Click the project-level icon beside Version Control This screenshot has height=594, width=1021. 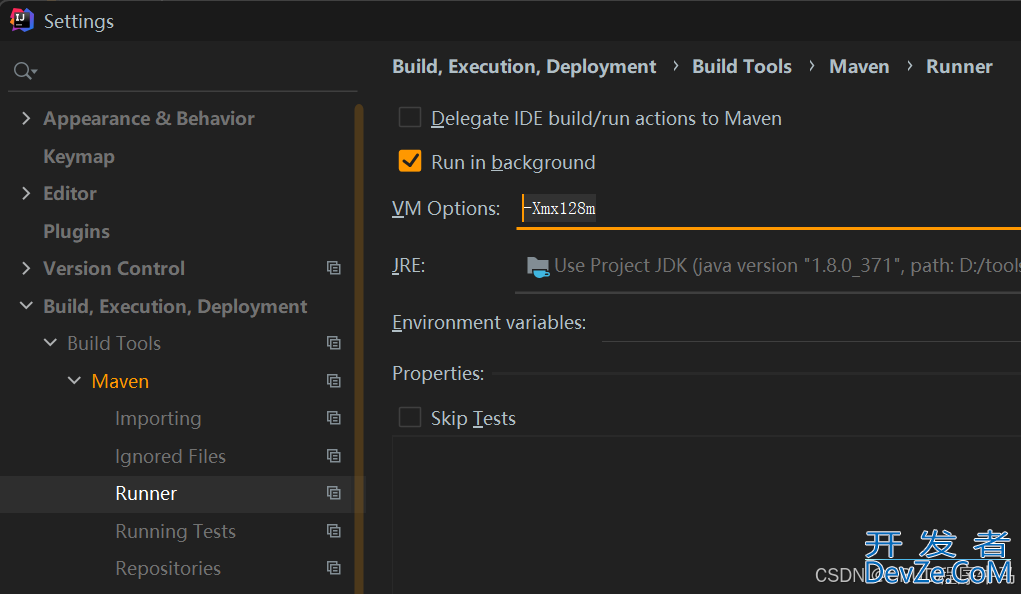(334, 268)
